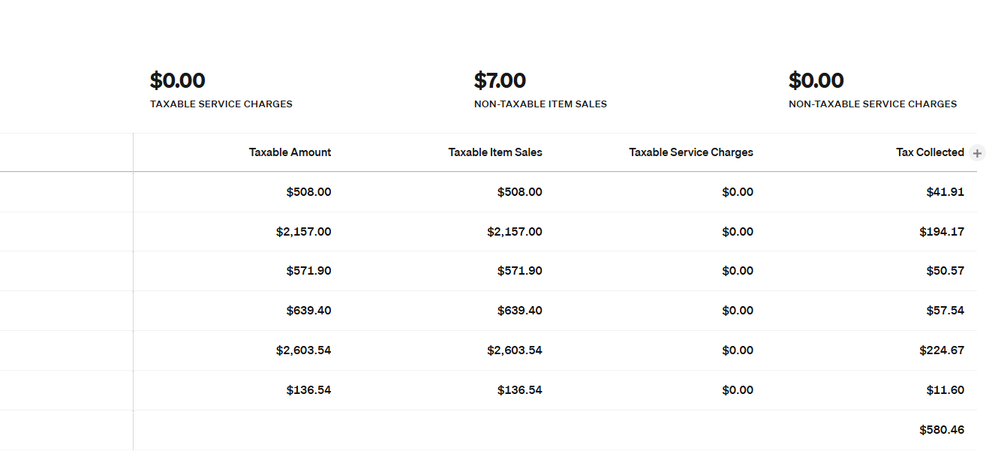Click the $224.67 tax collected value
The width and height of the screenshot is (998, 463).
click(x=942, y=350)
